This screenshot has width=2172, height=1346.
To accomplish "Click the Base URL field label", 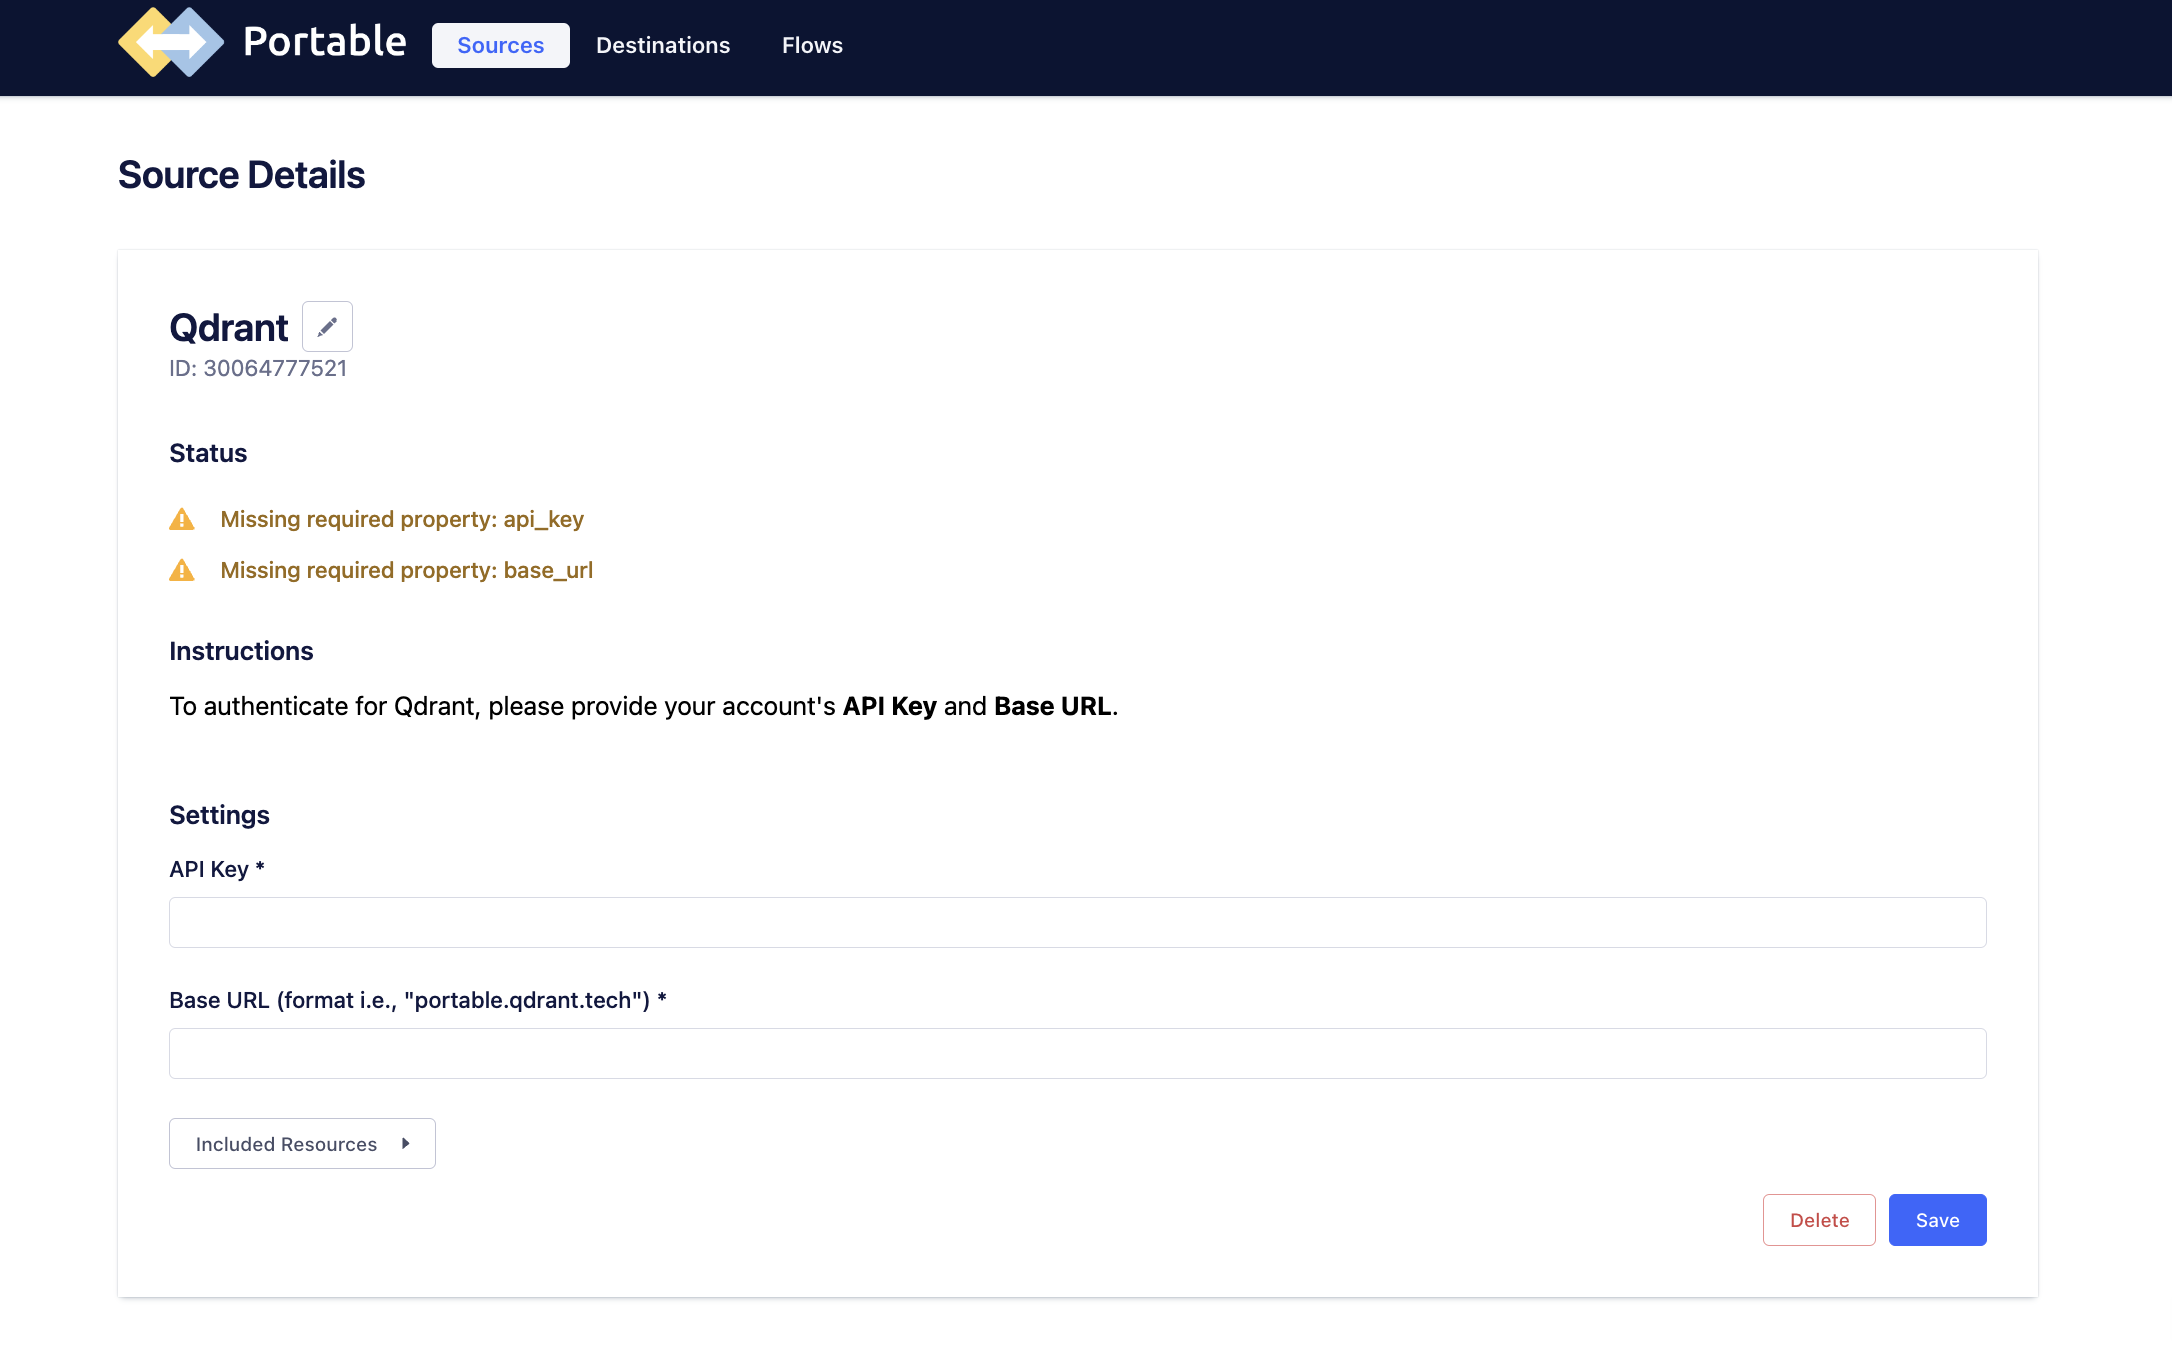I will coord(418,1000).
